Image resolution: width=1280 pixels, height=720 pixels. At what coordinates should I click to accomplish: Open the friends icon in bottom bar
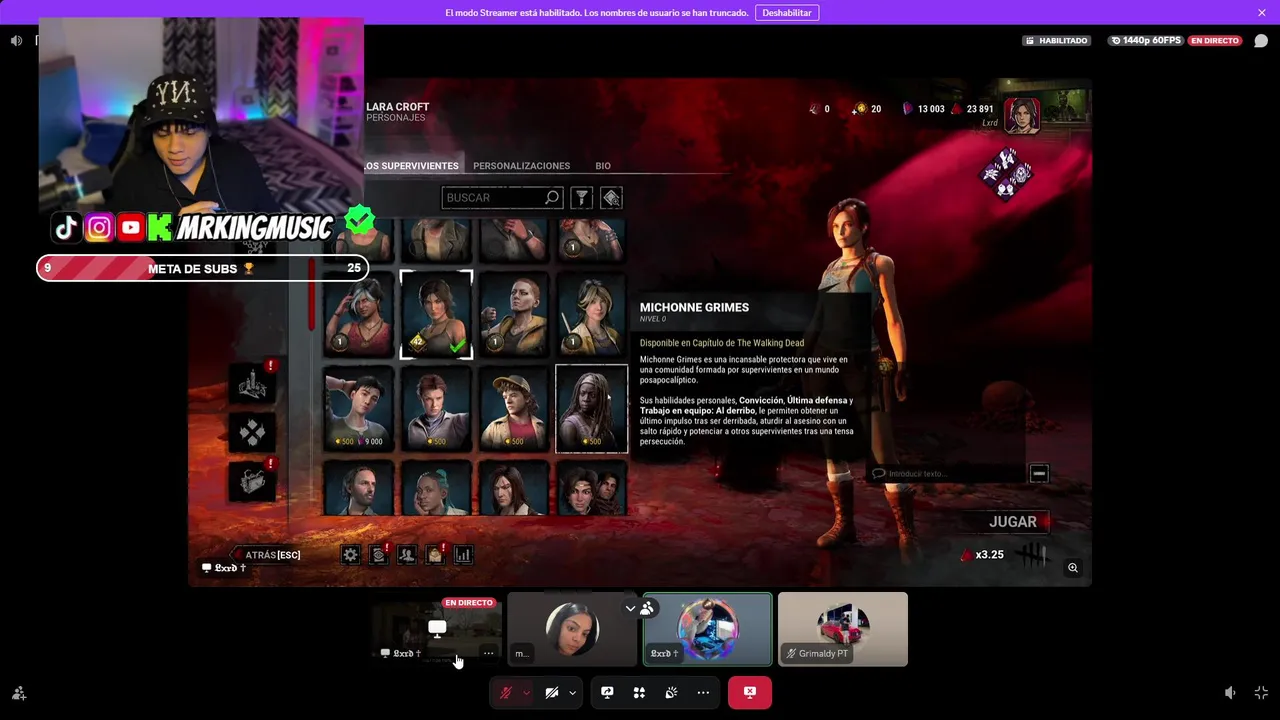(407, 555)
